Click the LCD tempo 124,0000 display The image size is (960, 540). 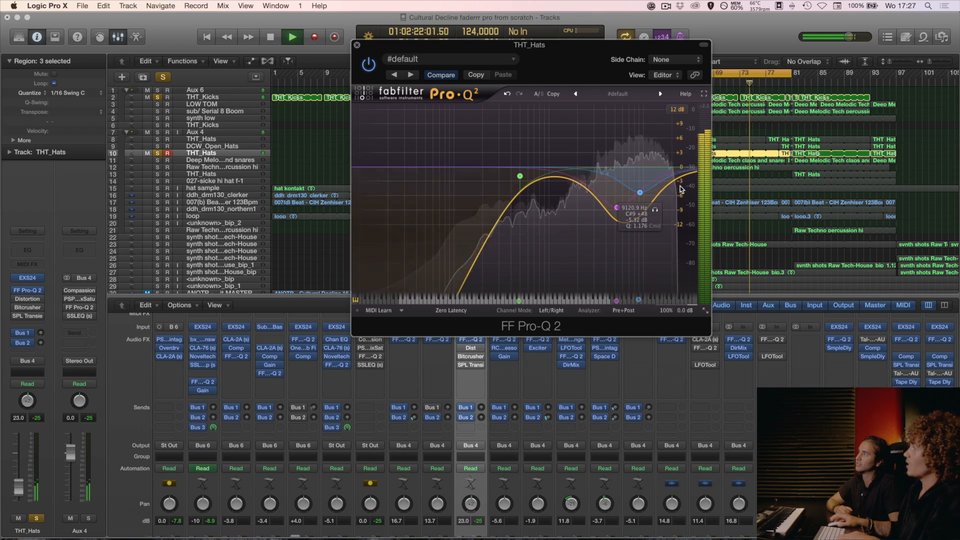click(x=481, y=31)
